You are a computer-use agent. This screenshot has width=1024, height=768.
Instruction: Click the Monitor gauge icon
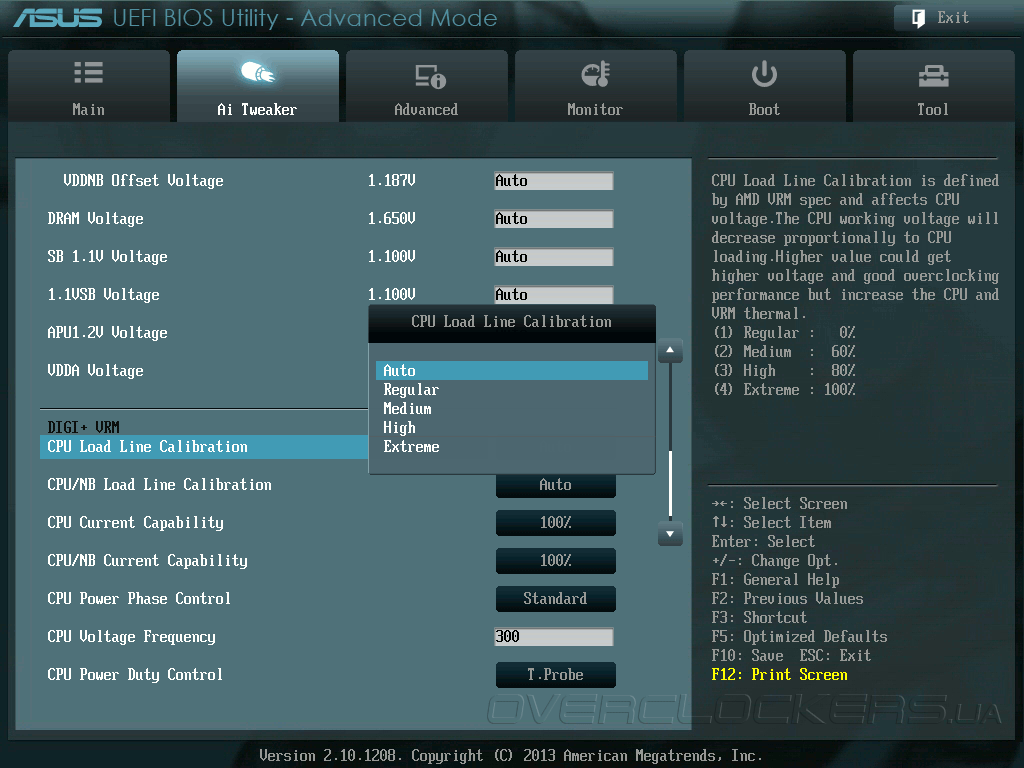[596, 74]
